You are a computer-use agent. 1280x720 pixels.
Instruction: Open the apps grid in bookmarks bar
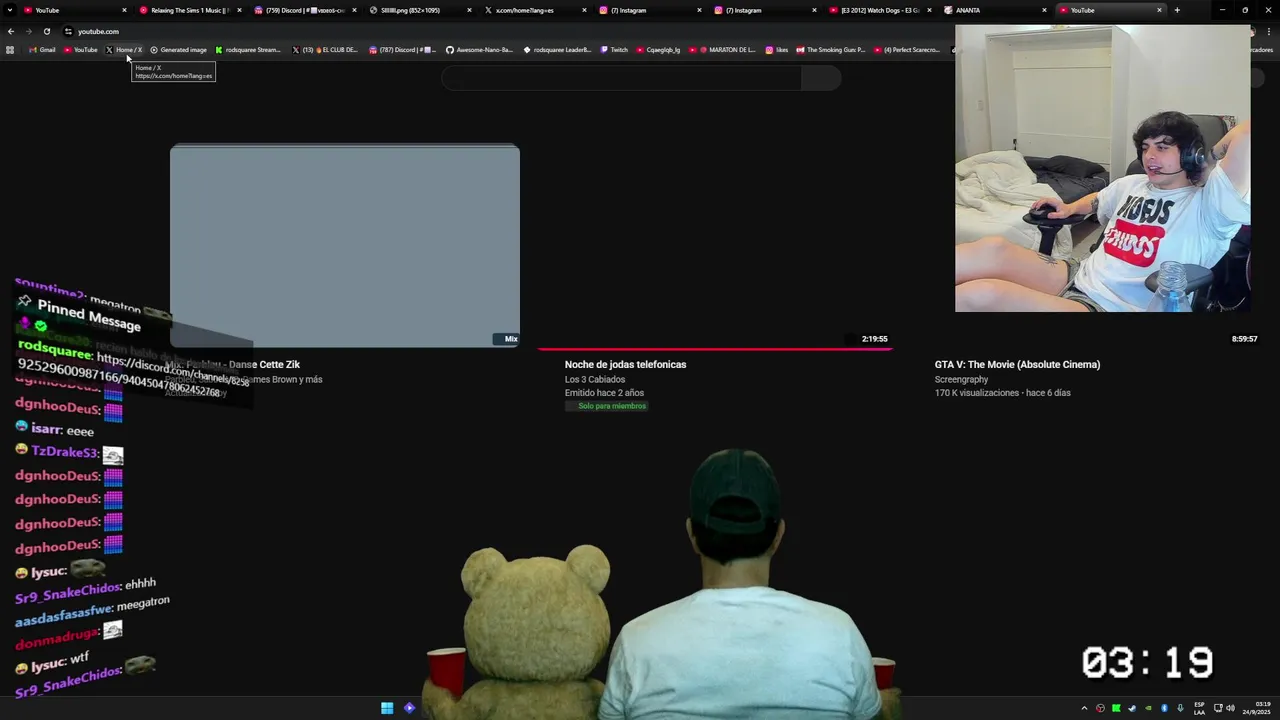click(10, 50)
